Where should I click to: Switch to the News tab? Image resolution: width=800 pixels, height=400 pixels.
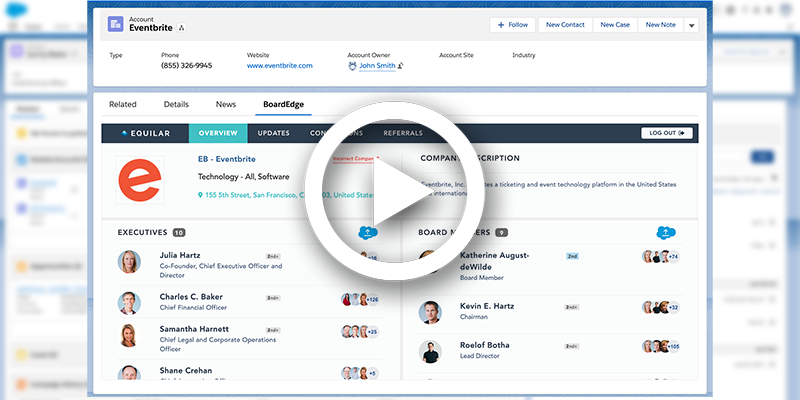coord(226,105)
